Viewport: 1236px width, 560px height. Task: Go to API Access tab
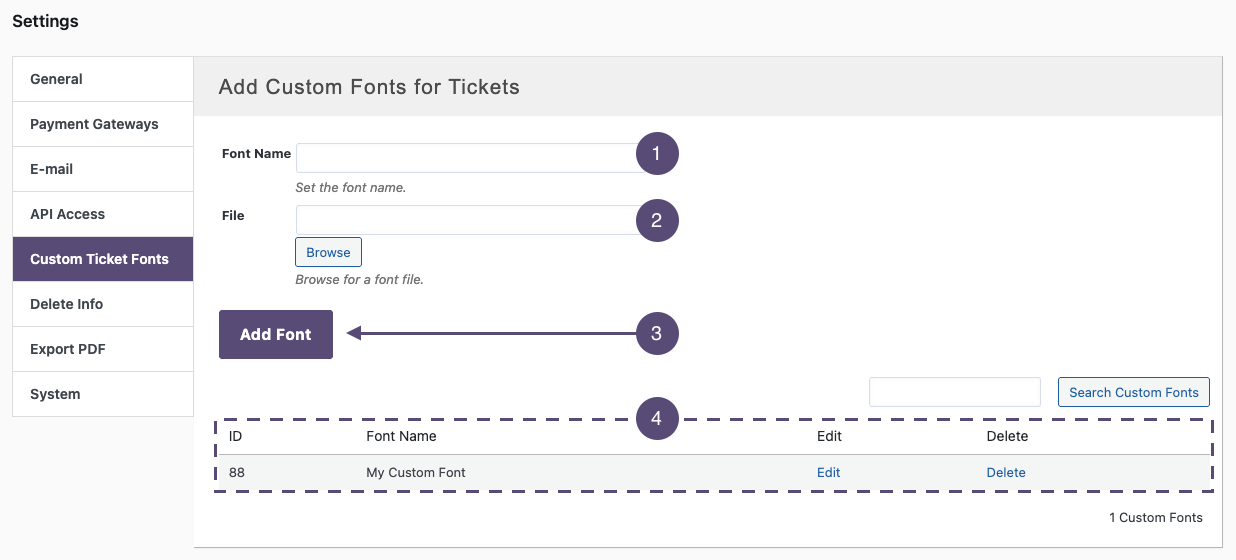click(x=102, y=214)
